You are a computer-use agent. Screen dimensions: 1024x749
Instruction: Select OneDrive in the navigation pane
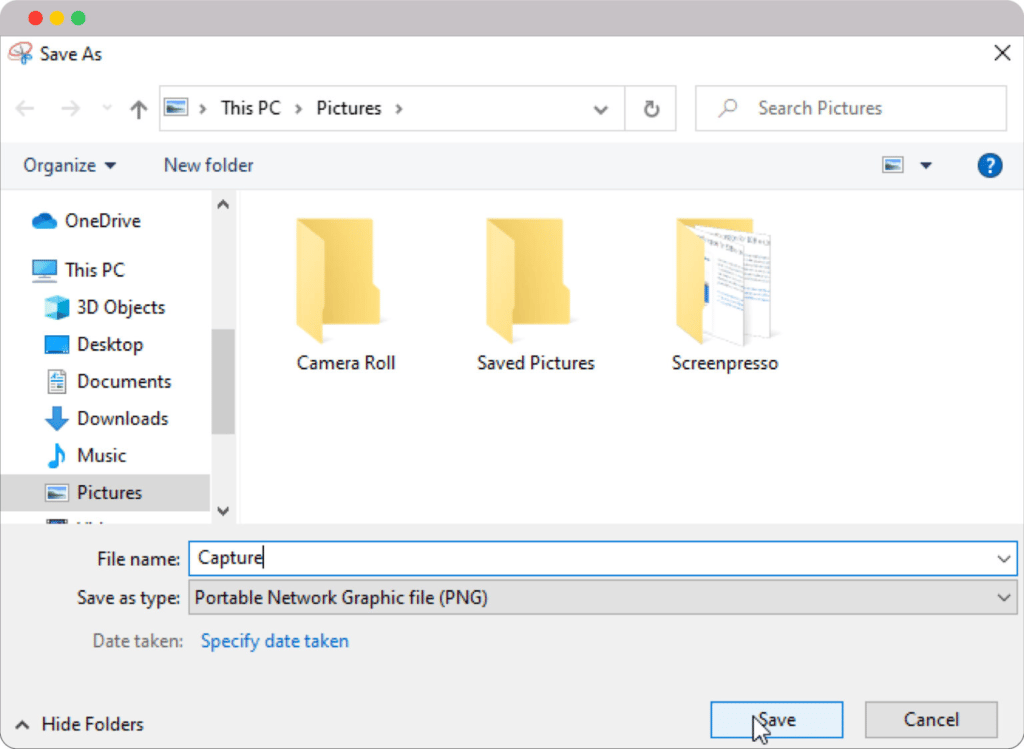[x=102, y=221]
